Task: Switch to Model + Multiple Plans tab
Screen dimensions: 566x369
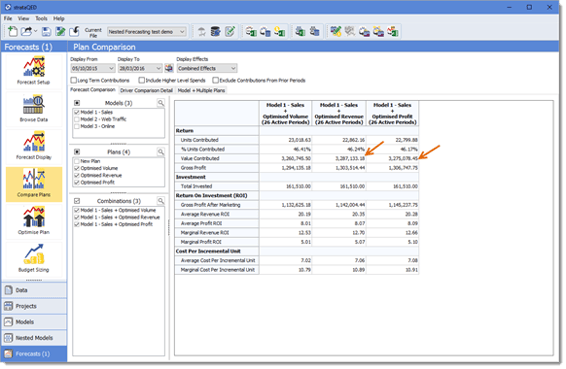Action: point(201,90)
